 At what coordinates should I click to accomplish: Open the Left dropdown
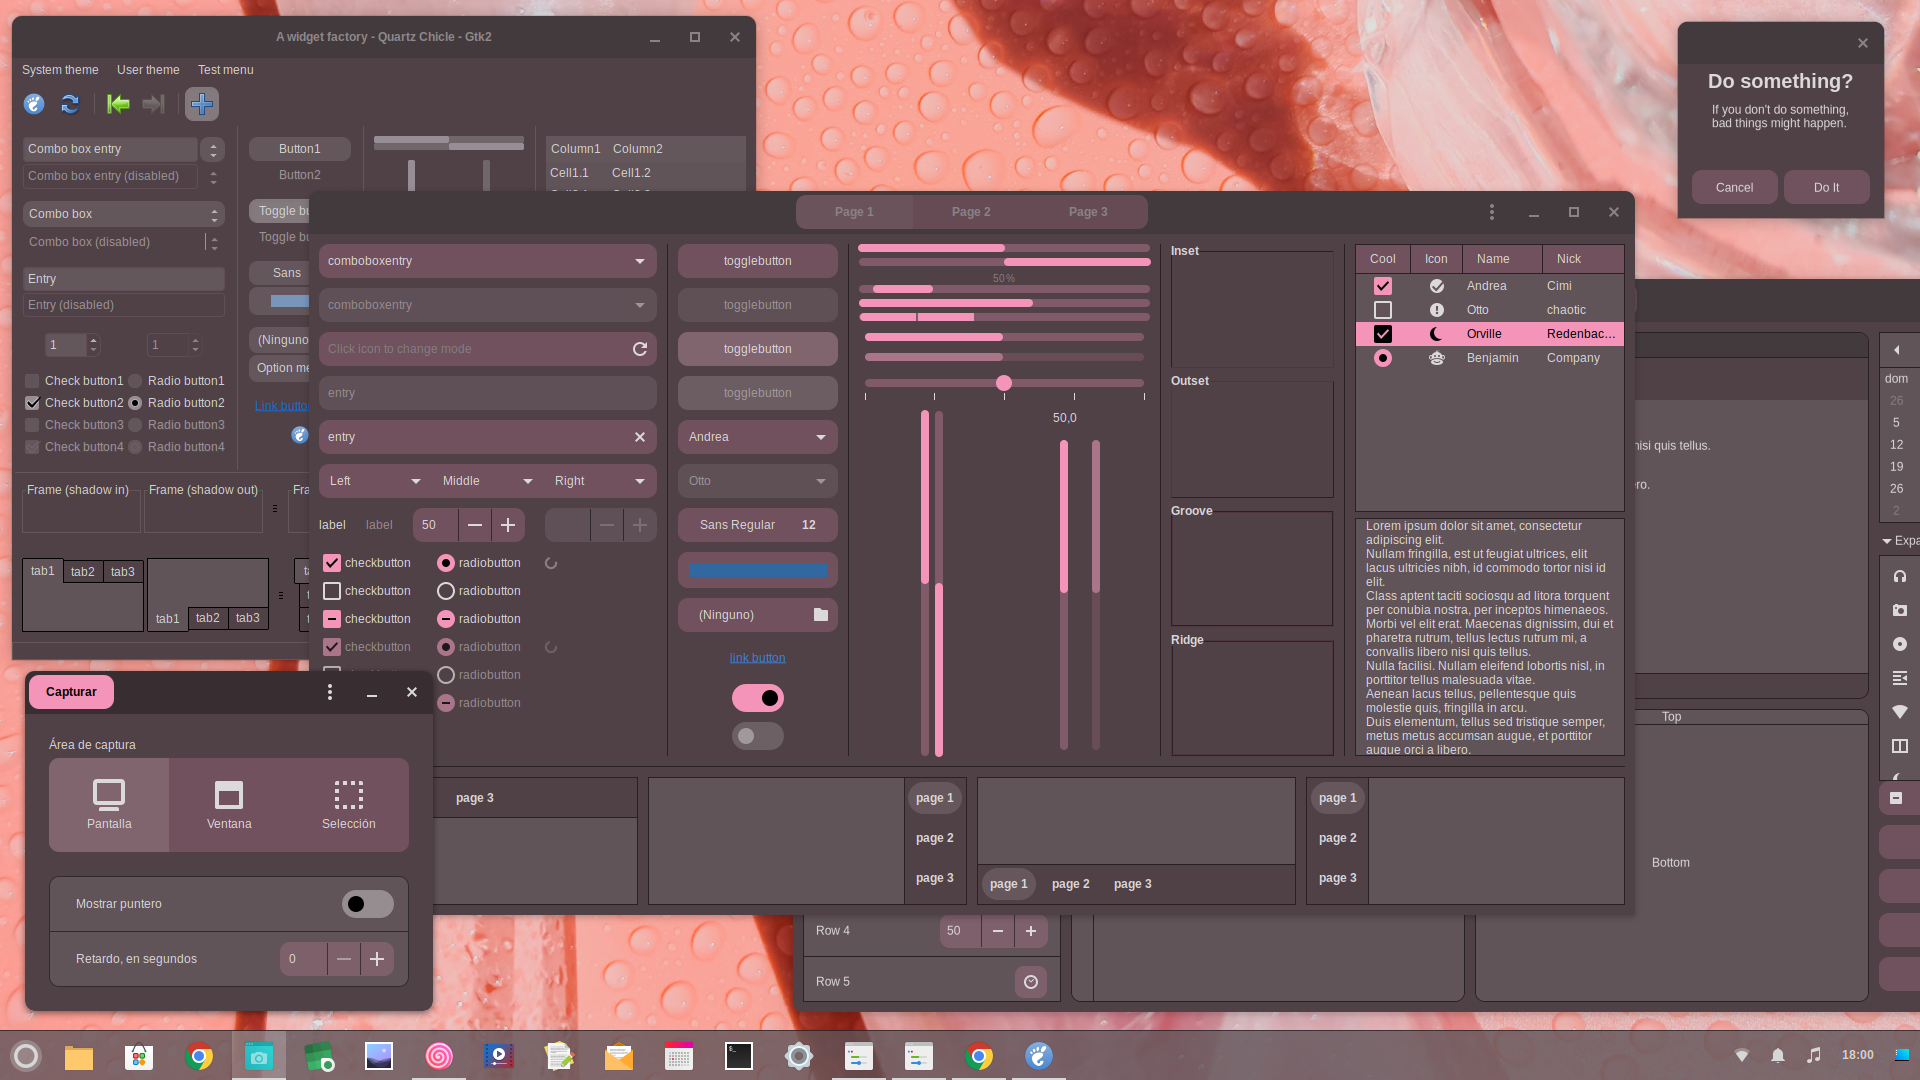click(375, 481)
